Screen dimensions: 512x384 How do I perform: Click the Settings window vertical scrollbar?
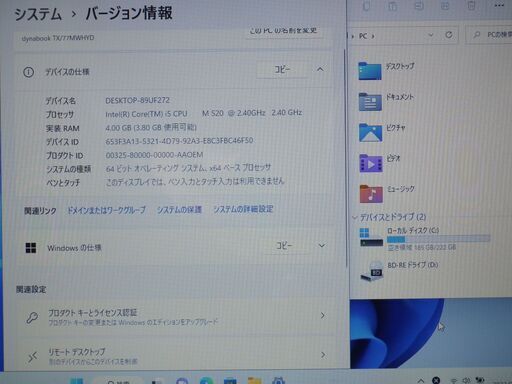tap(345, 157)
